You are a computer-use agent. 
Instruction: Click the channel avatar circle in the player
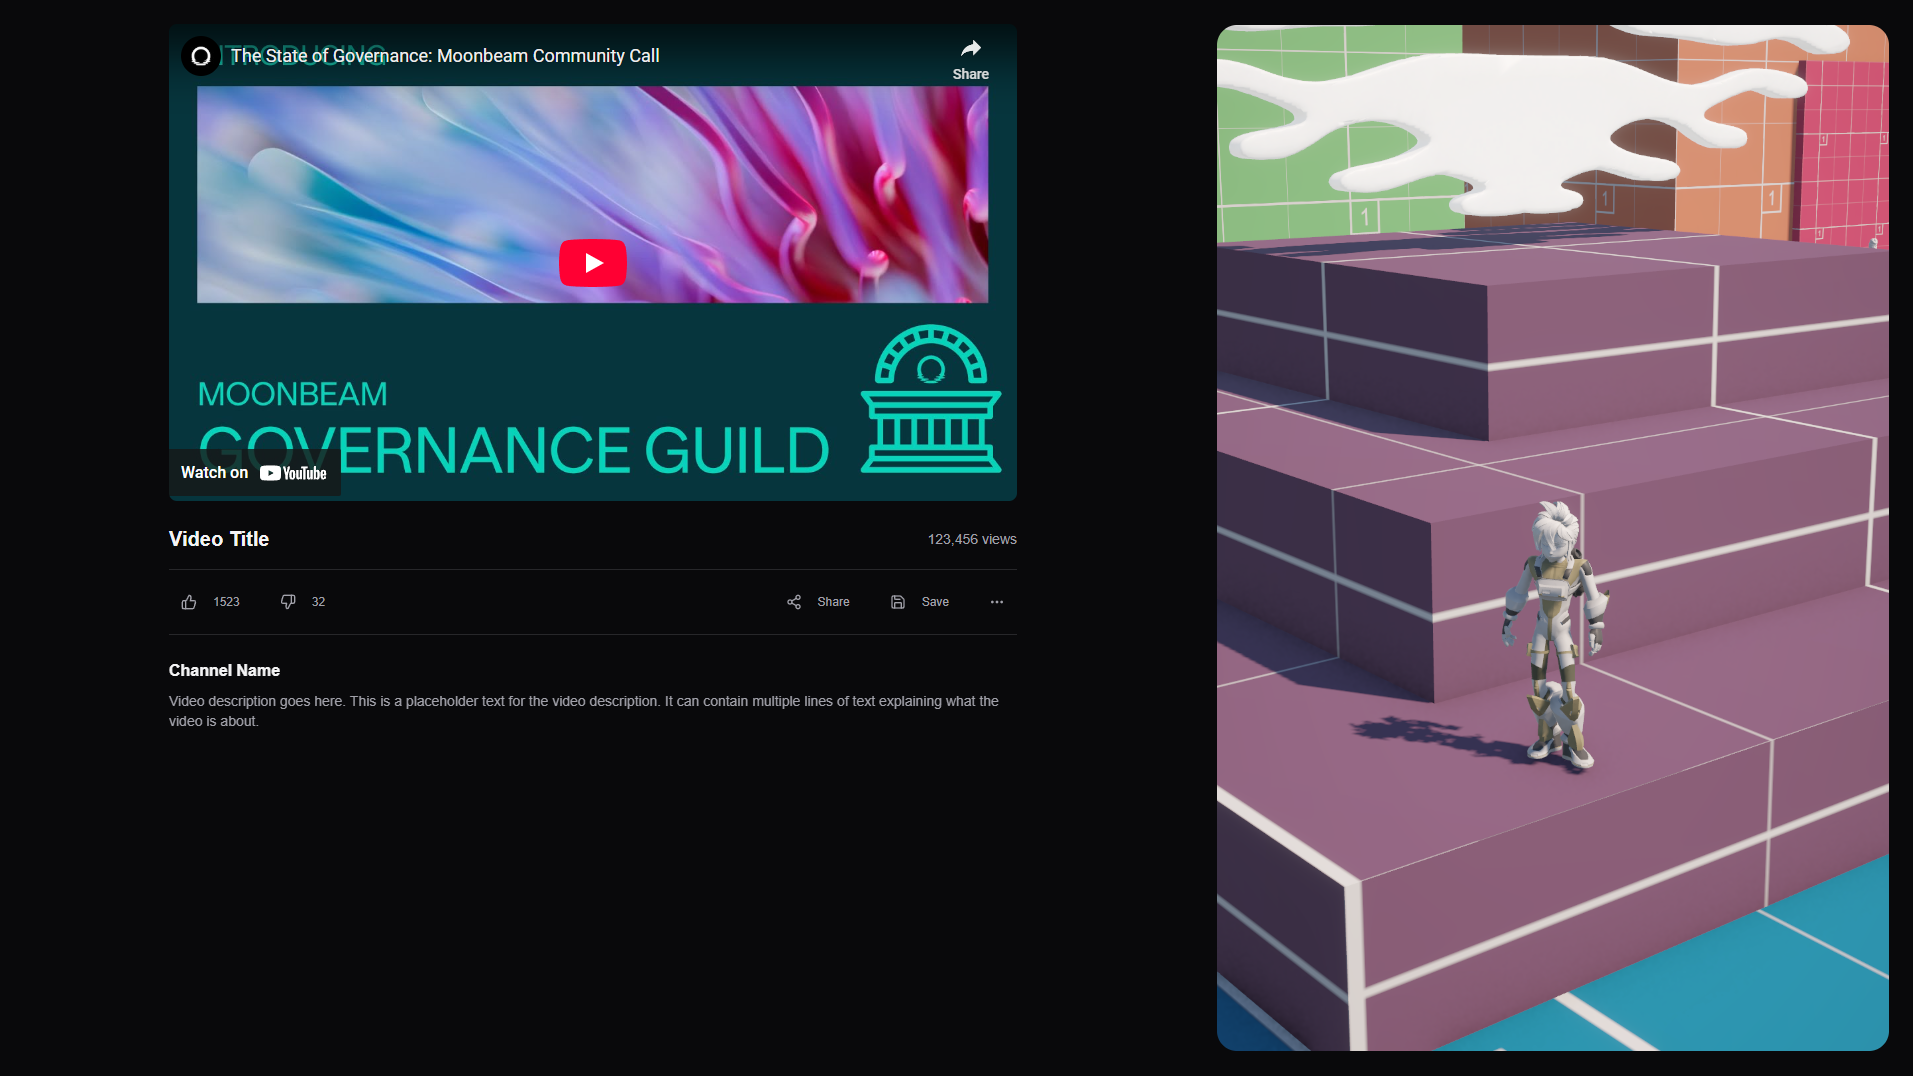tap(200, 56)
